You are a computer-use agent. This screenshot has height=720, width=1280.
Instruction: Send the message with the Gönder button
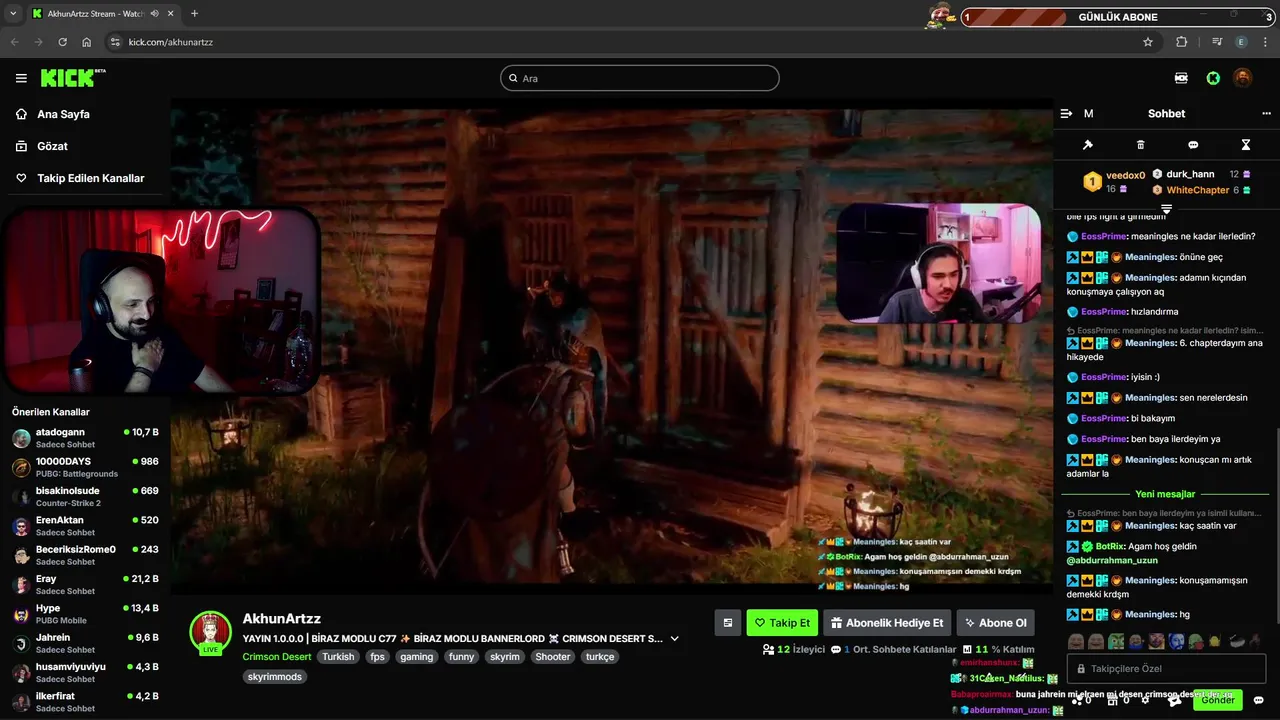pos(1218,700)
